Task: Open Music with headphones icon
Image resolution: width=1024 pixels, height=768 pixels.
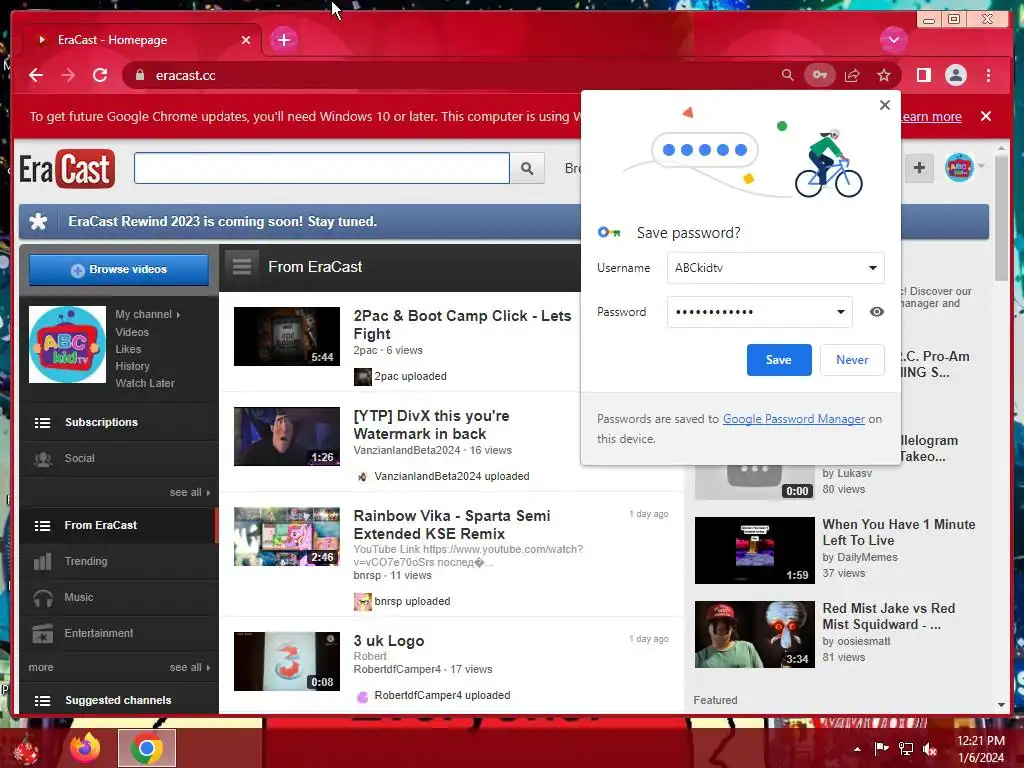Action: [x=119, y=597]
